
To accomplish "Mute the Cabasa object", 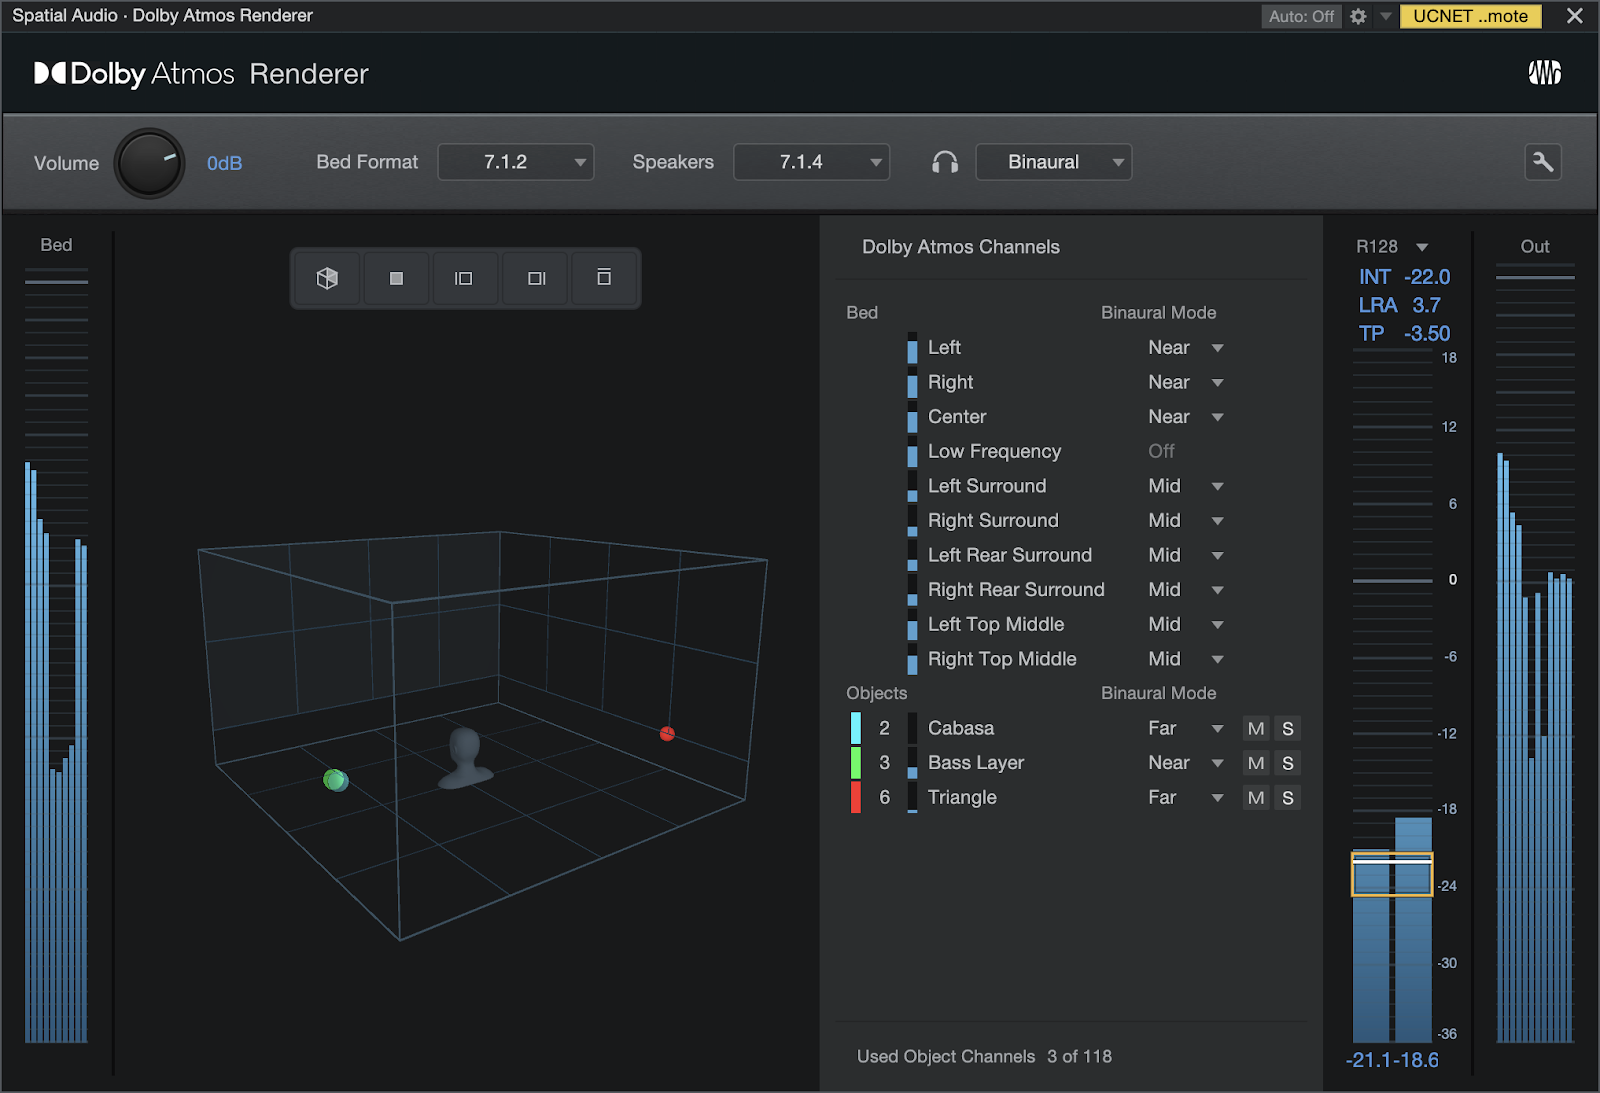I will (x=1256, y=729).
